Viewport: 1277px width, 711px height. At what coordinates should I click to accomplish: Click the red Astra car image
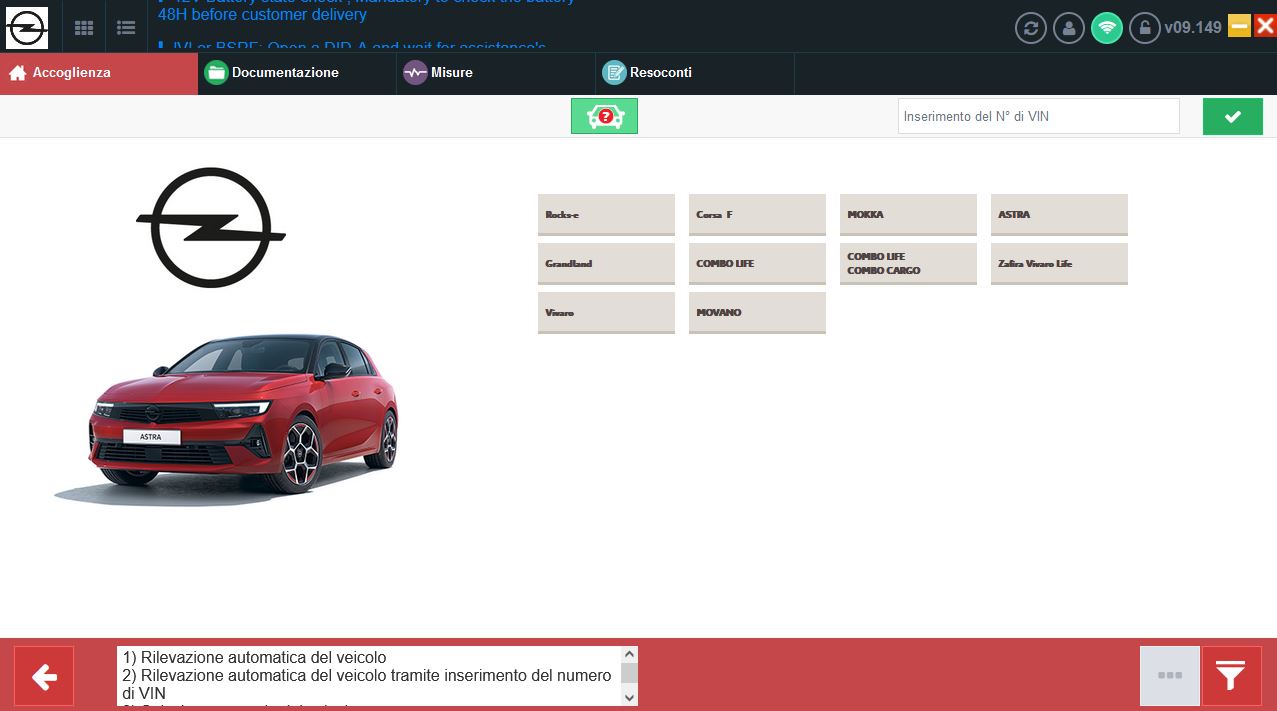click(227, 418)
